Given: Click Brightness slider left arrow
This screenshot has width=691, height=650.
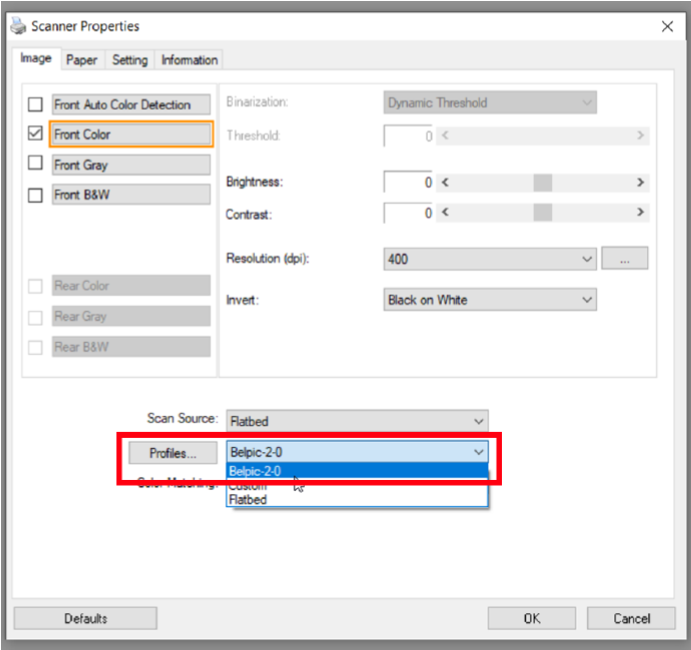Looking at the screenshot, I should click(444, 182).
